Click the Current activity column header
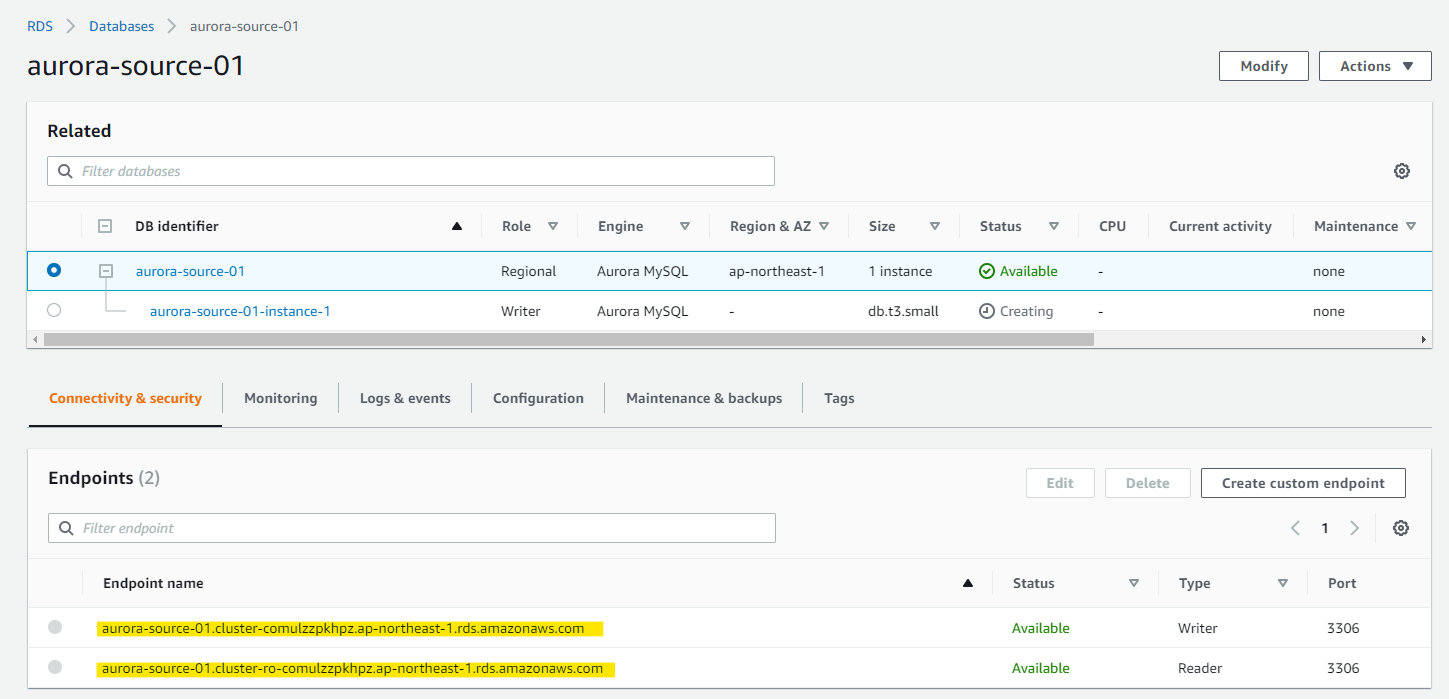This screenshot has height=699, width=1449. coord(1220,226)
